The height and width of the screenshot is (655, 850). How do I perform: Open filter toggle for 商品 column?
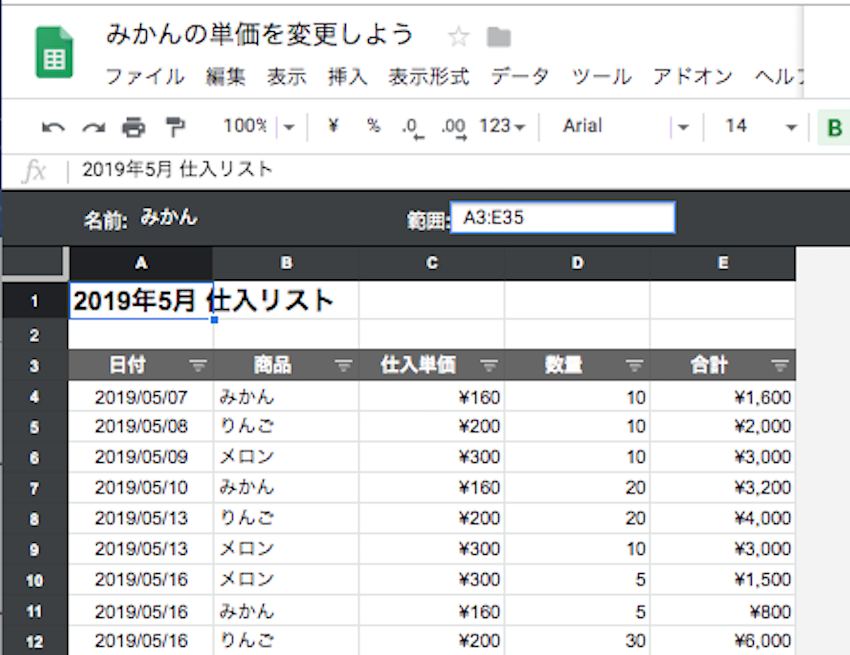point(343,366)
